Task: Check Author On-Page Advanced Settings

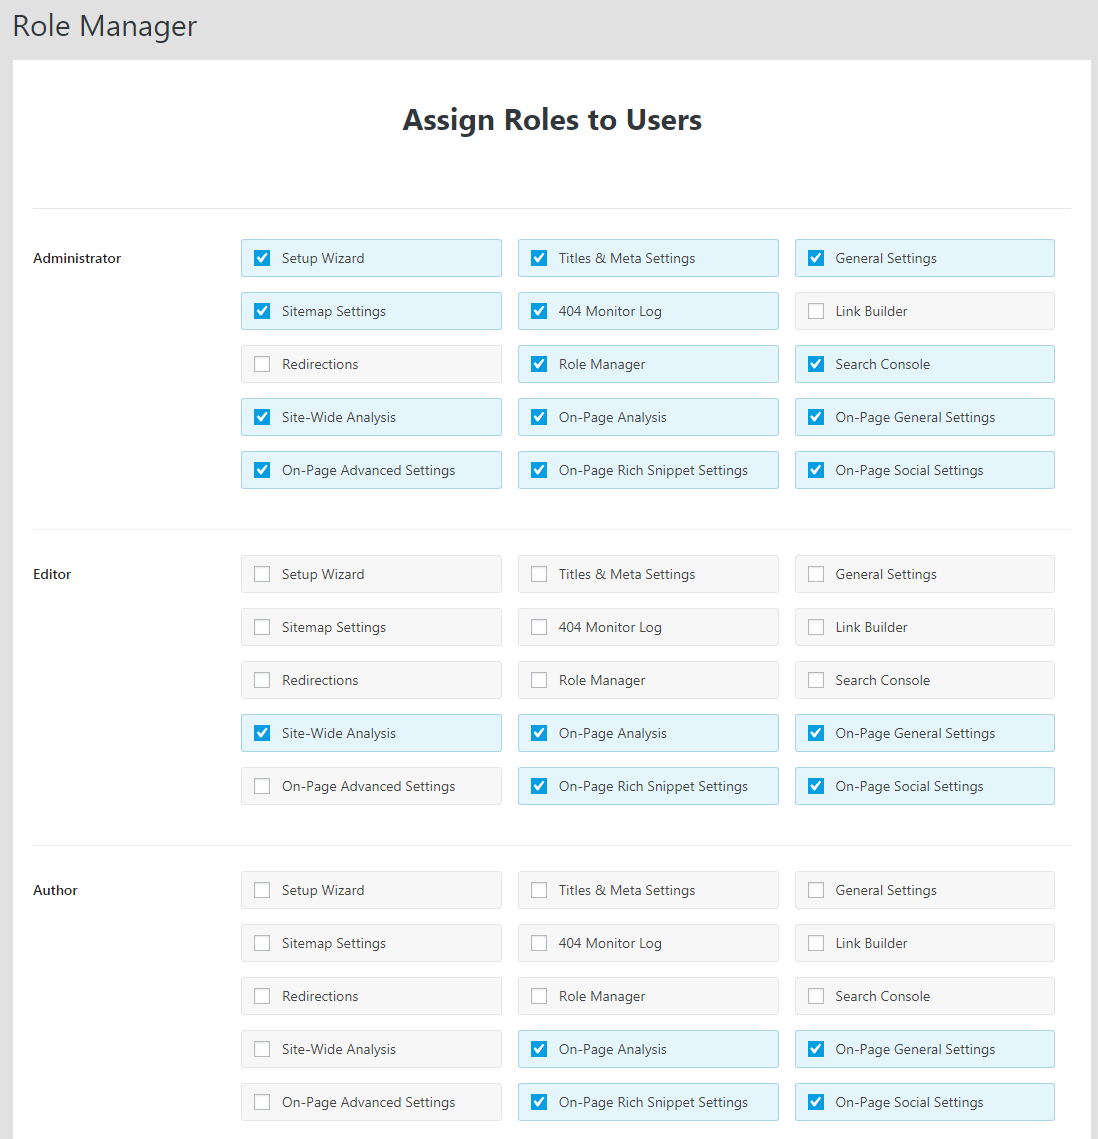Action: pyautogui.click(x=262, y=1102)
